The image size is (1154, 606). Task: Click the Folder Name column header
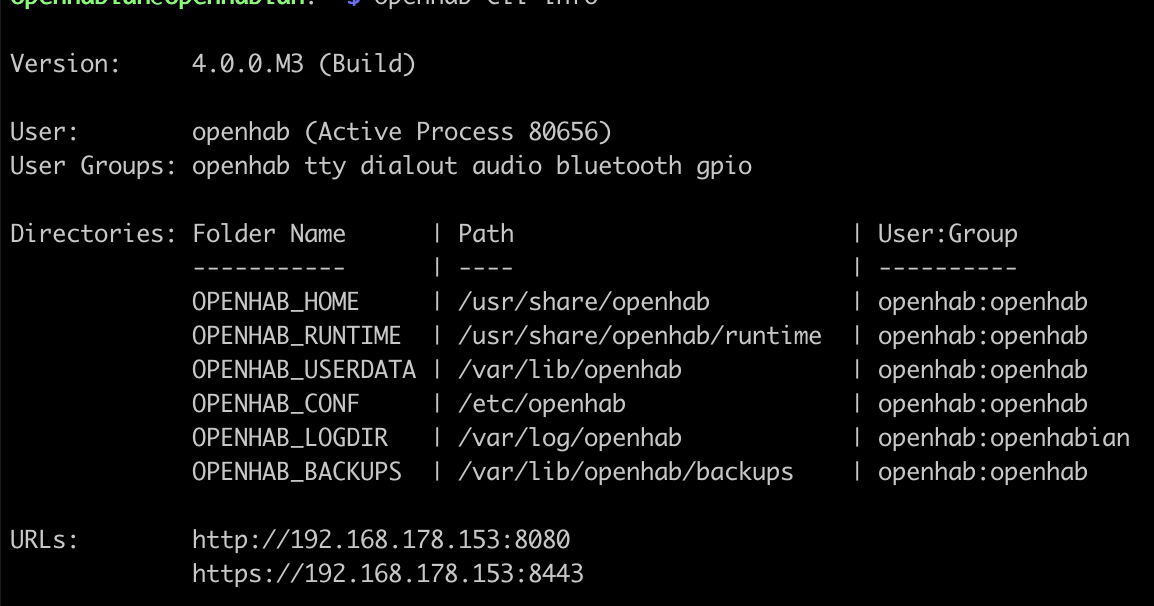[x=268, y=234]
